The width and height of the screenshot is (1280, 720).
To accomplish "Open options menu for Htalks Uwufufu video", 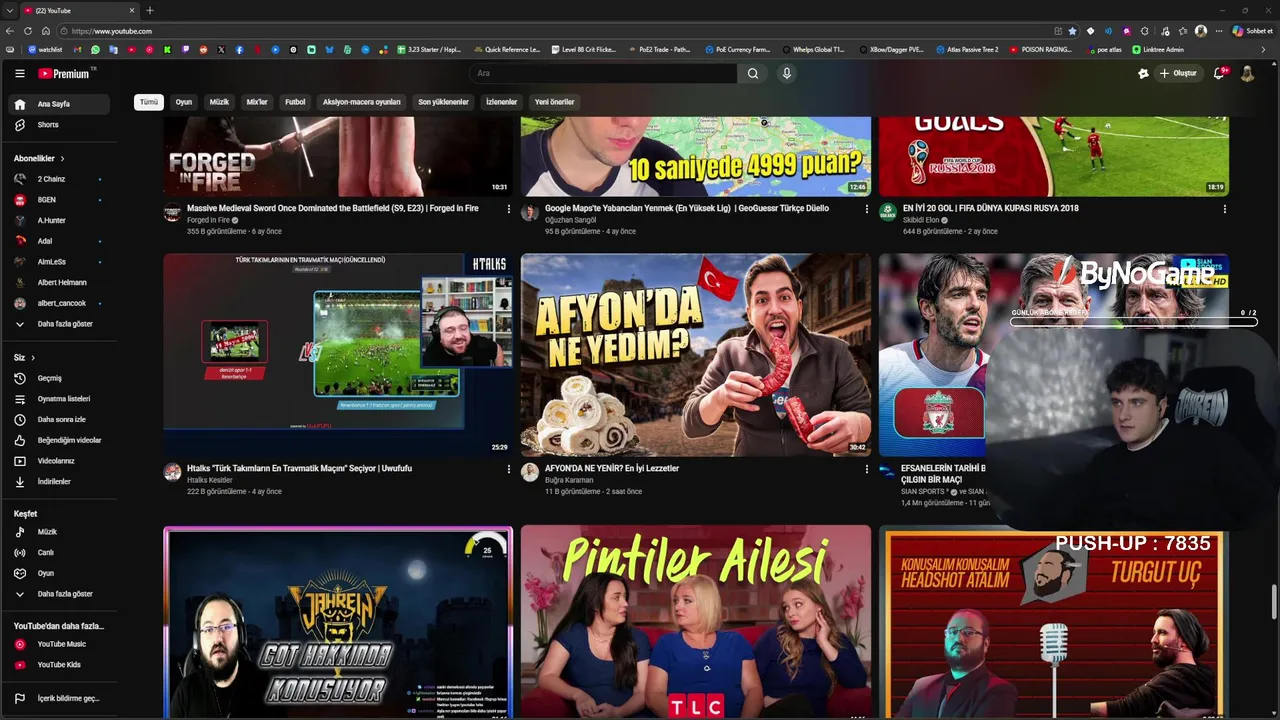I will coord(508,469).
